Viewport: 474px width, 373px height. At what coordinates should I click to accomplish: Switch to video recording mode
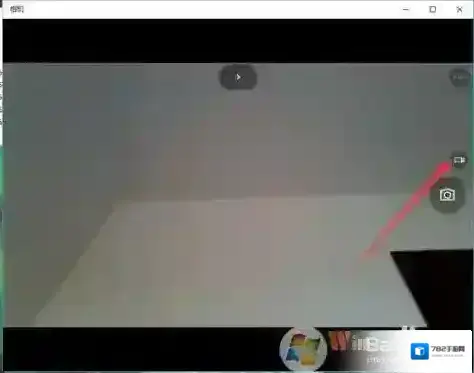pyautogui.click(x=459, y=161)
